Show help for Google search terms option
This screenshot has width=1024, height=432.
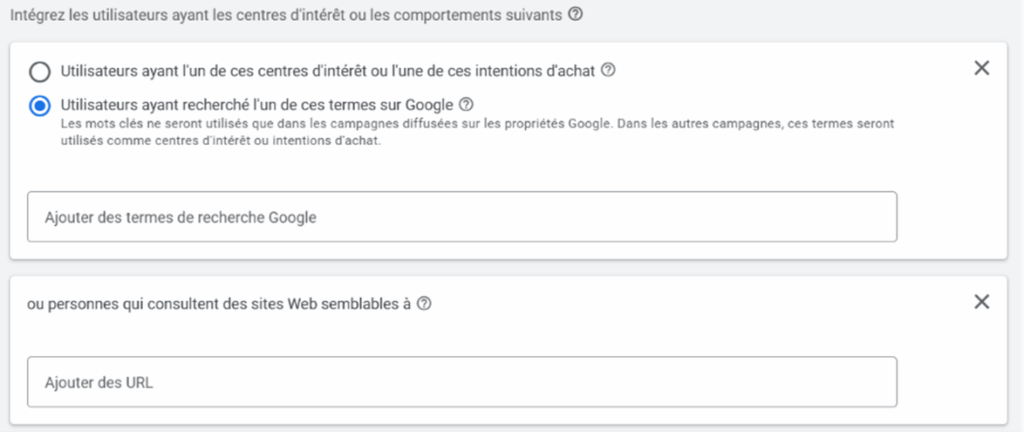pyautogui.click(x=465, y=103)
